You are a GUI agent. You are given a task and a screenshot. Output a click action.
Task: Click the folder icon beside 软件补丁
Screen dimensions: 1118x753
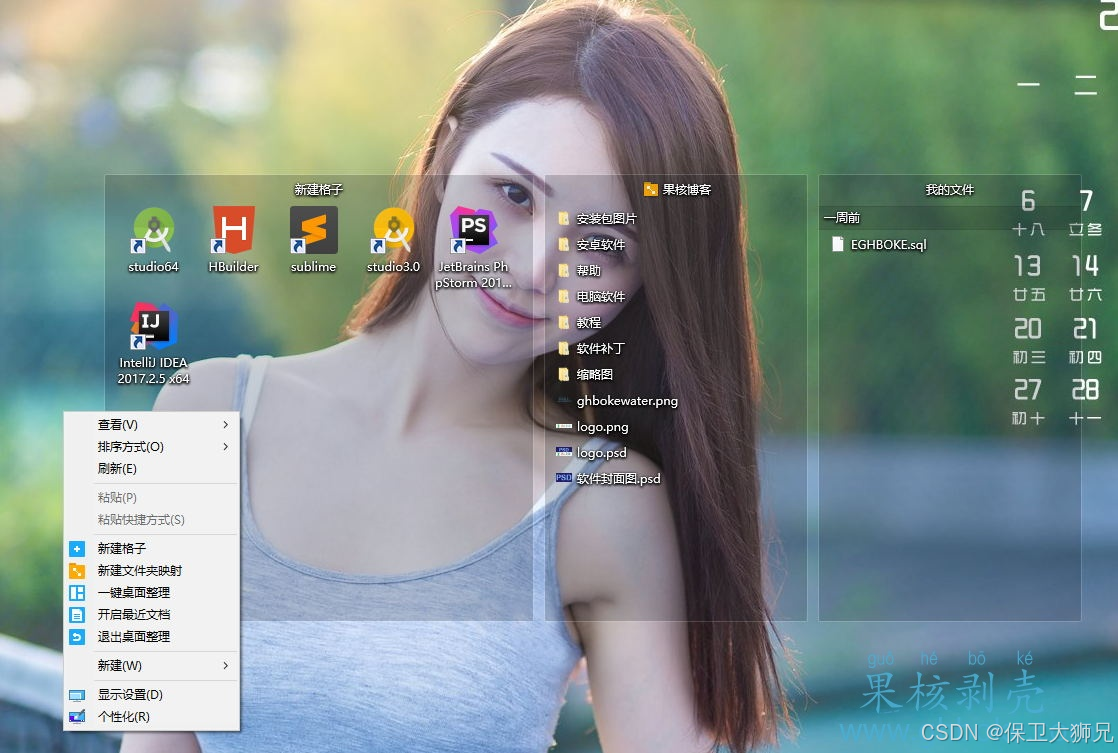tap(563, 349)
